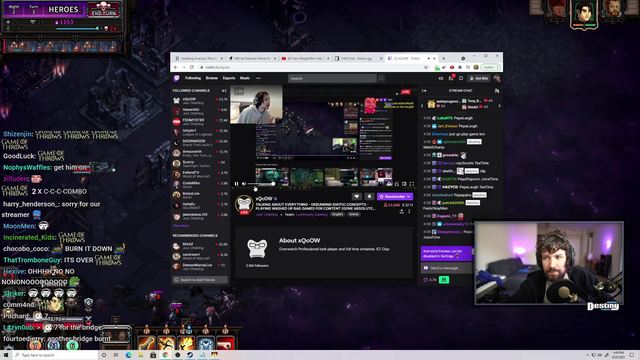Open MOONMOON channel in sidebar

click(x=200, y=142)
